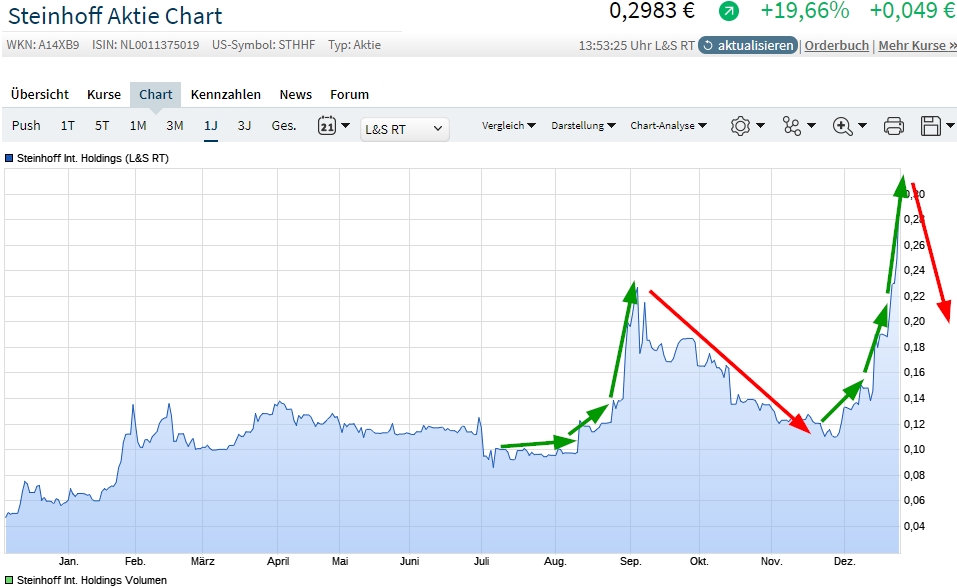Click the März month axis label
The height and width of the screenshot is (588, 957).
(x=203, y=561)
